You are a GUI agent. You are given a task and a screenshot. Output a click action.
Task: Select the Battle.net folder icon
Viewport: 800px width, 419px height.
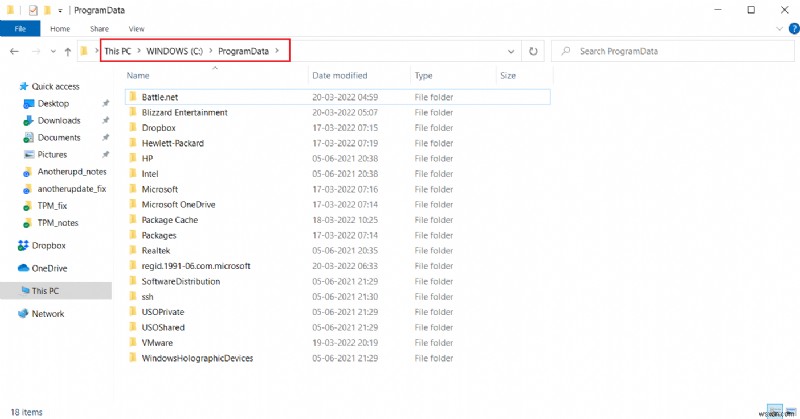point(133,96)
